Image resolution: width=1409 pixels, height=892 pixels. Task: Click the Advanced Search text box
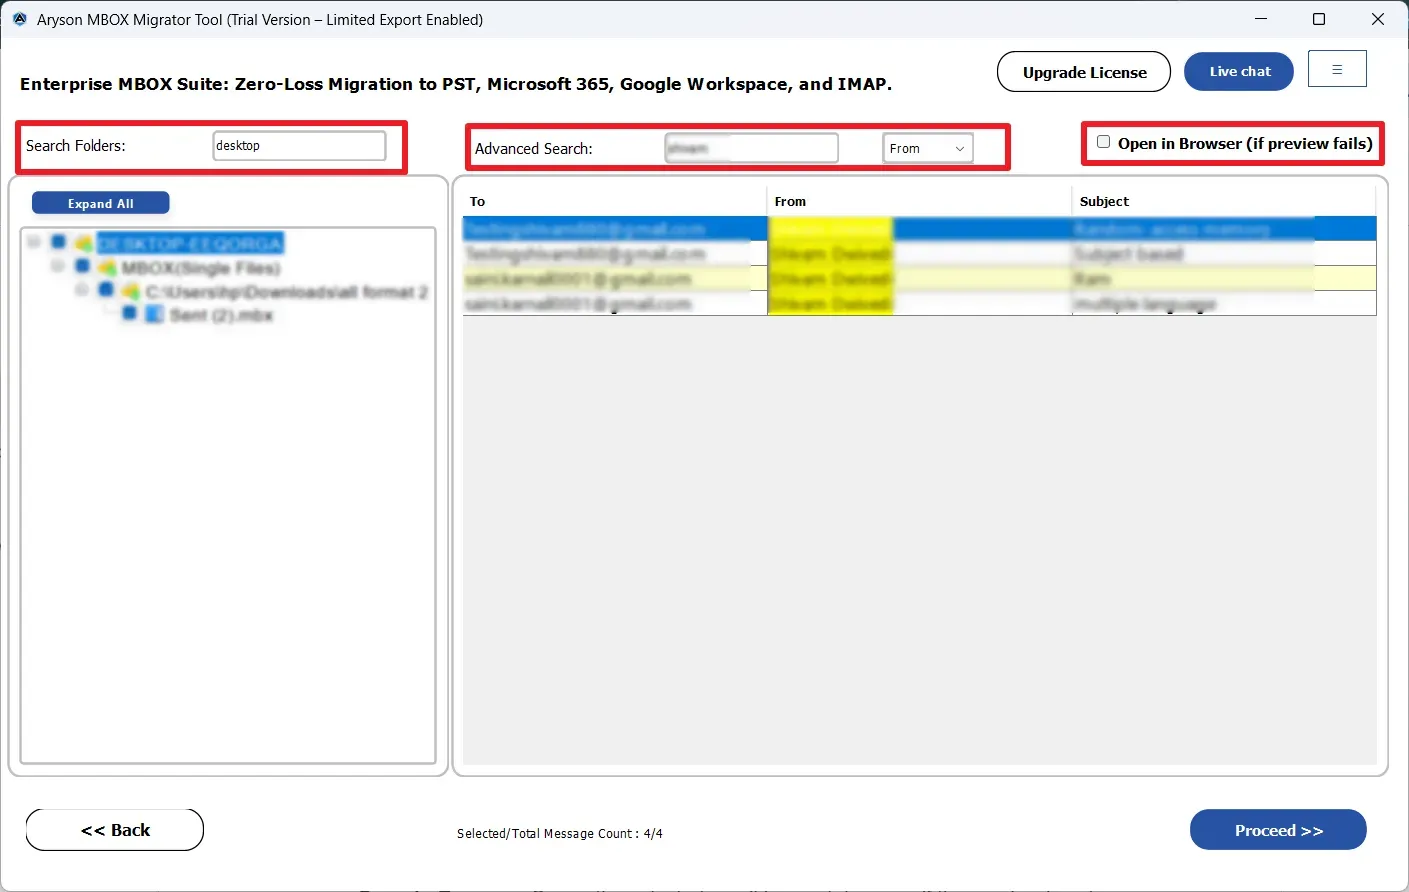[x=751, y=148]
